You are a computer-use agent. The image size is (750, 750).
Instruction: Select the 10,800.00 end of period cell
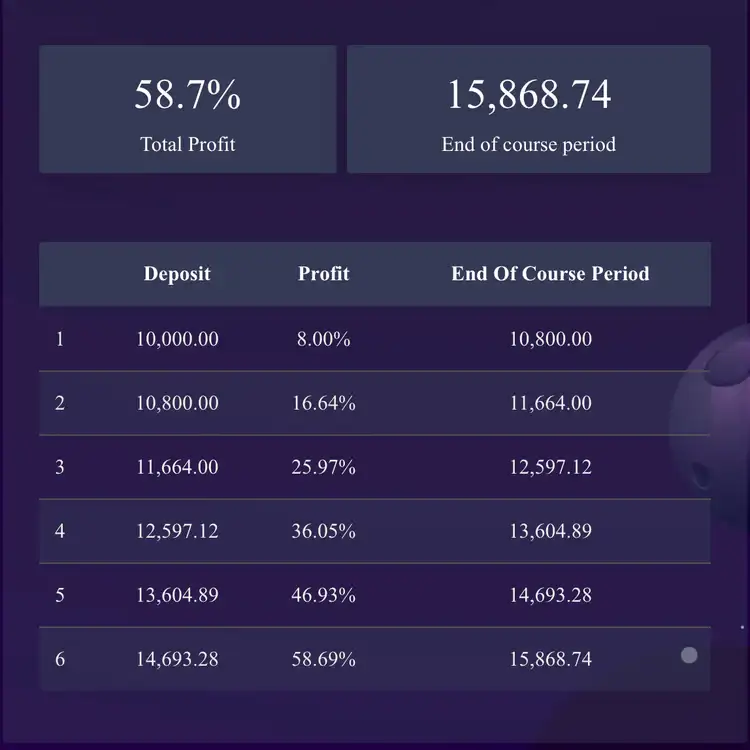click(x=551, y=339)
